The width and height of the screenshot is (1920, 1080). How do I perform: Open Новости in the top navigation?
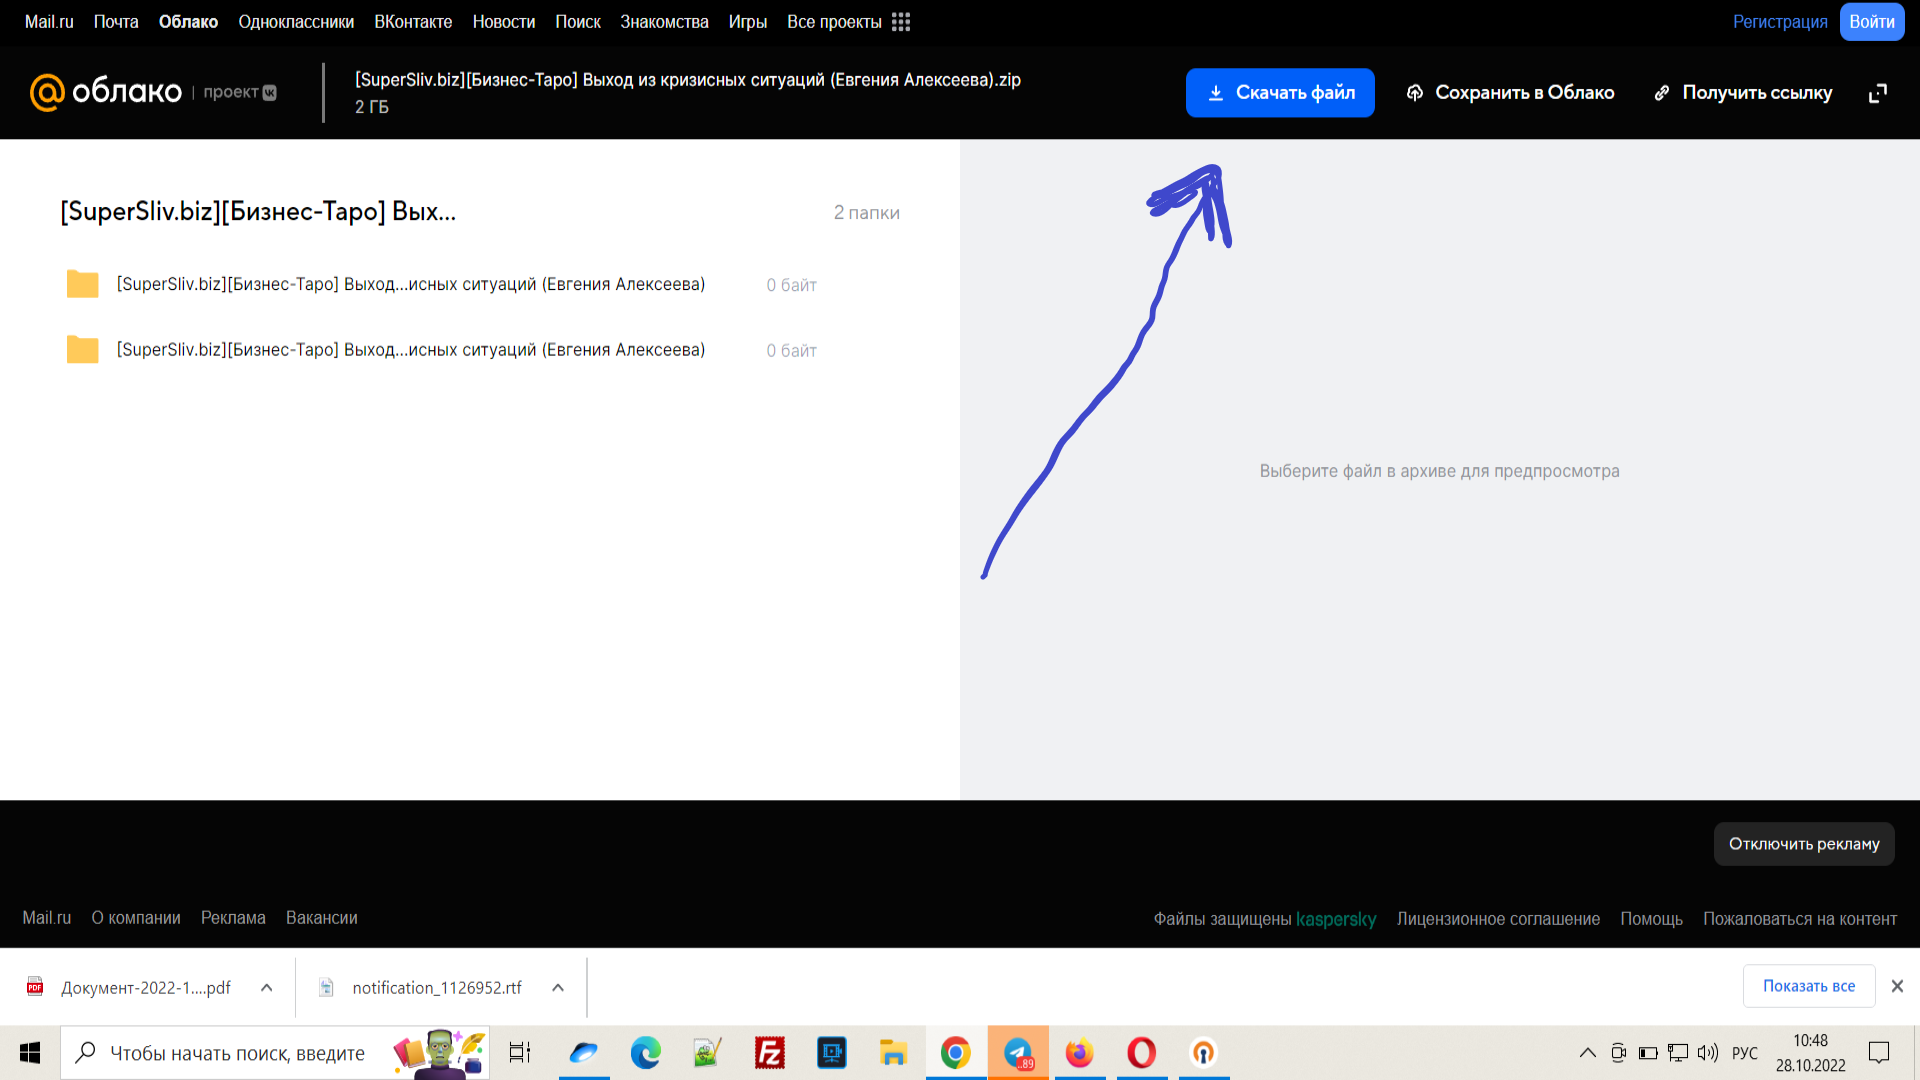click(504, 22)
